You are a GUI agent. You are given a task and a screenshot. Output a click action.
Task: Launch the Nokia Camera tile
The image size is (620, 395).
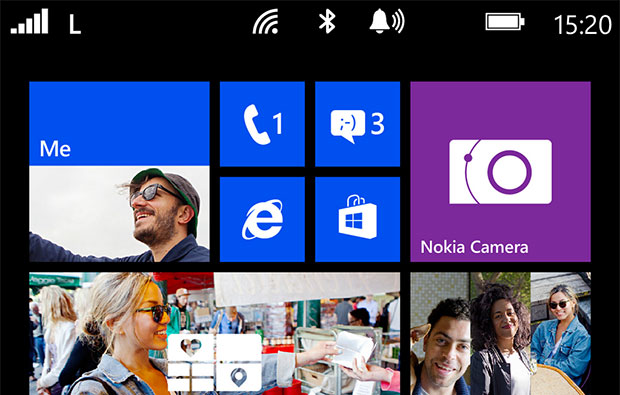tap(501, 172)
